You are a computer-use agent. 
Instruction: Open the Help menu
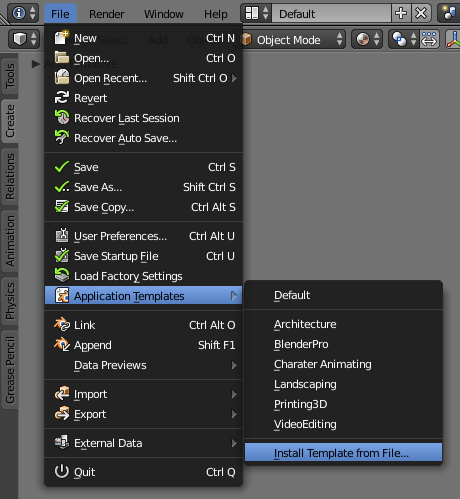coord(216,14)
